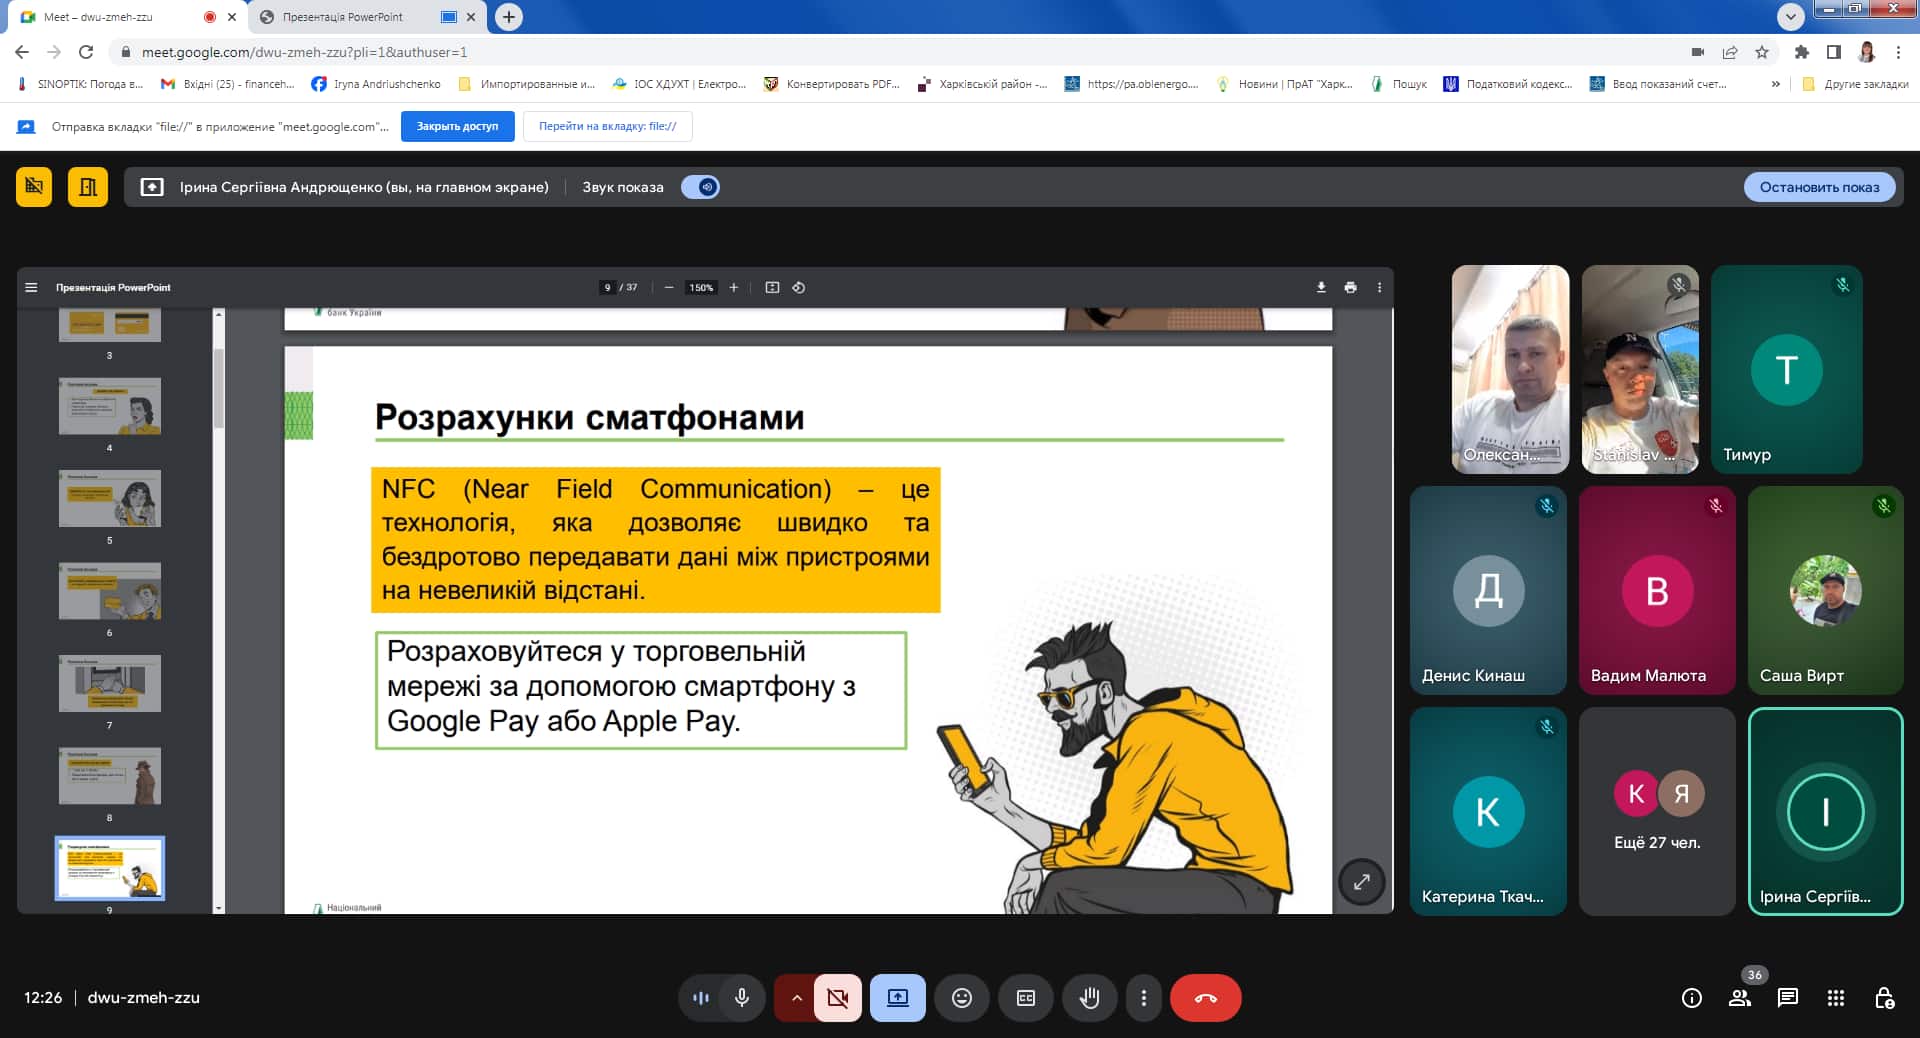Open more options three-dot menu in call bar
The image size is (1920, 1038).
tap(1143, 998)
